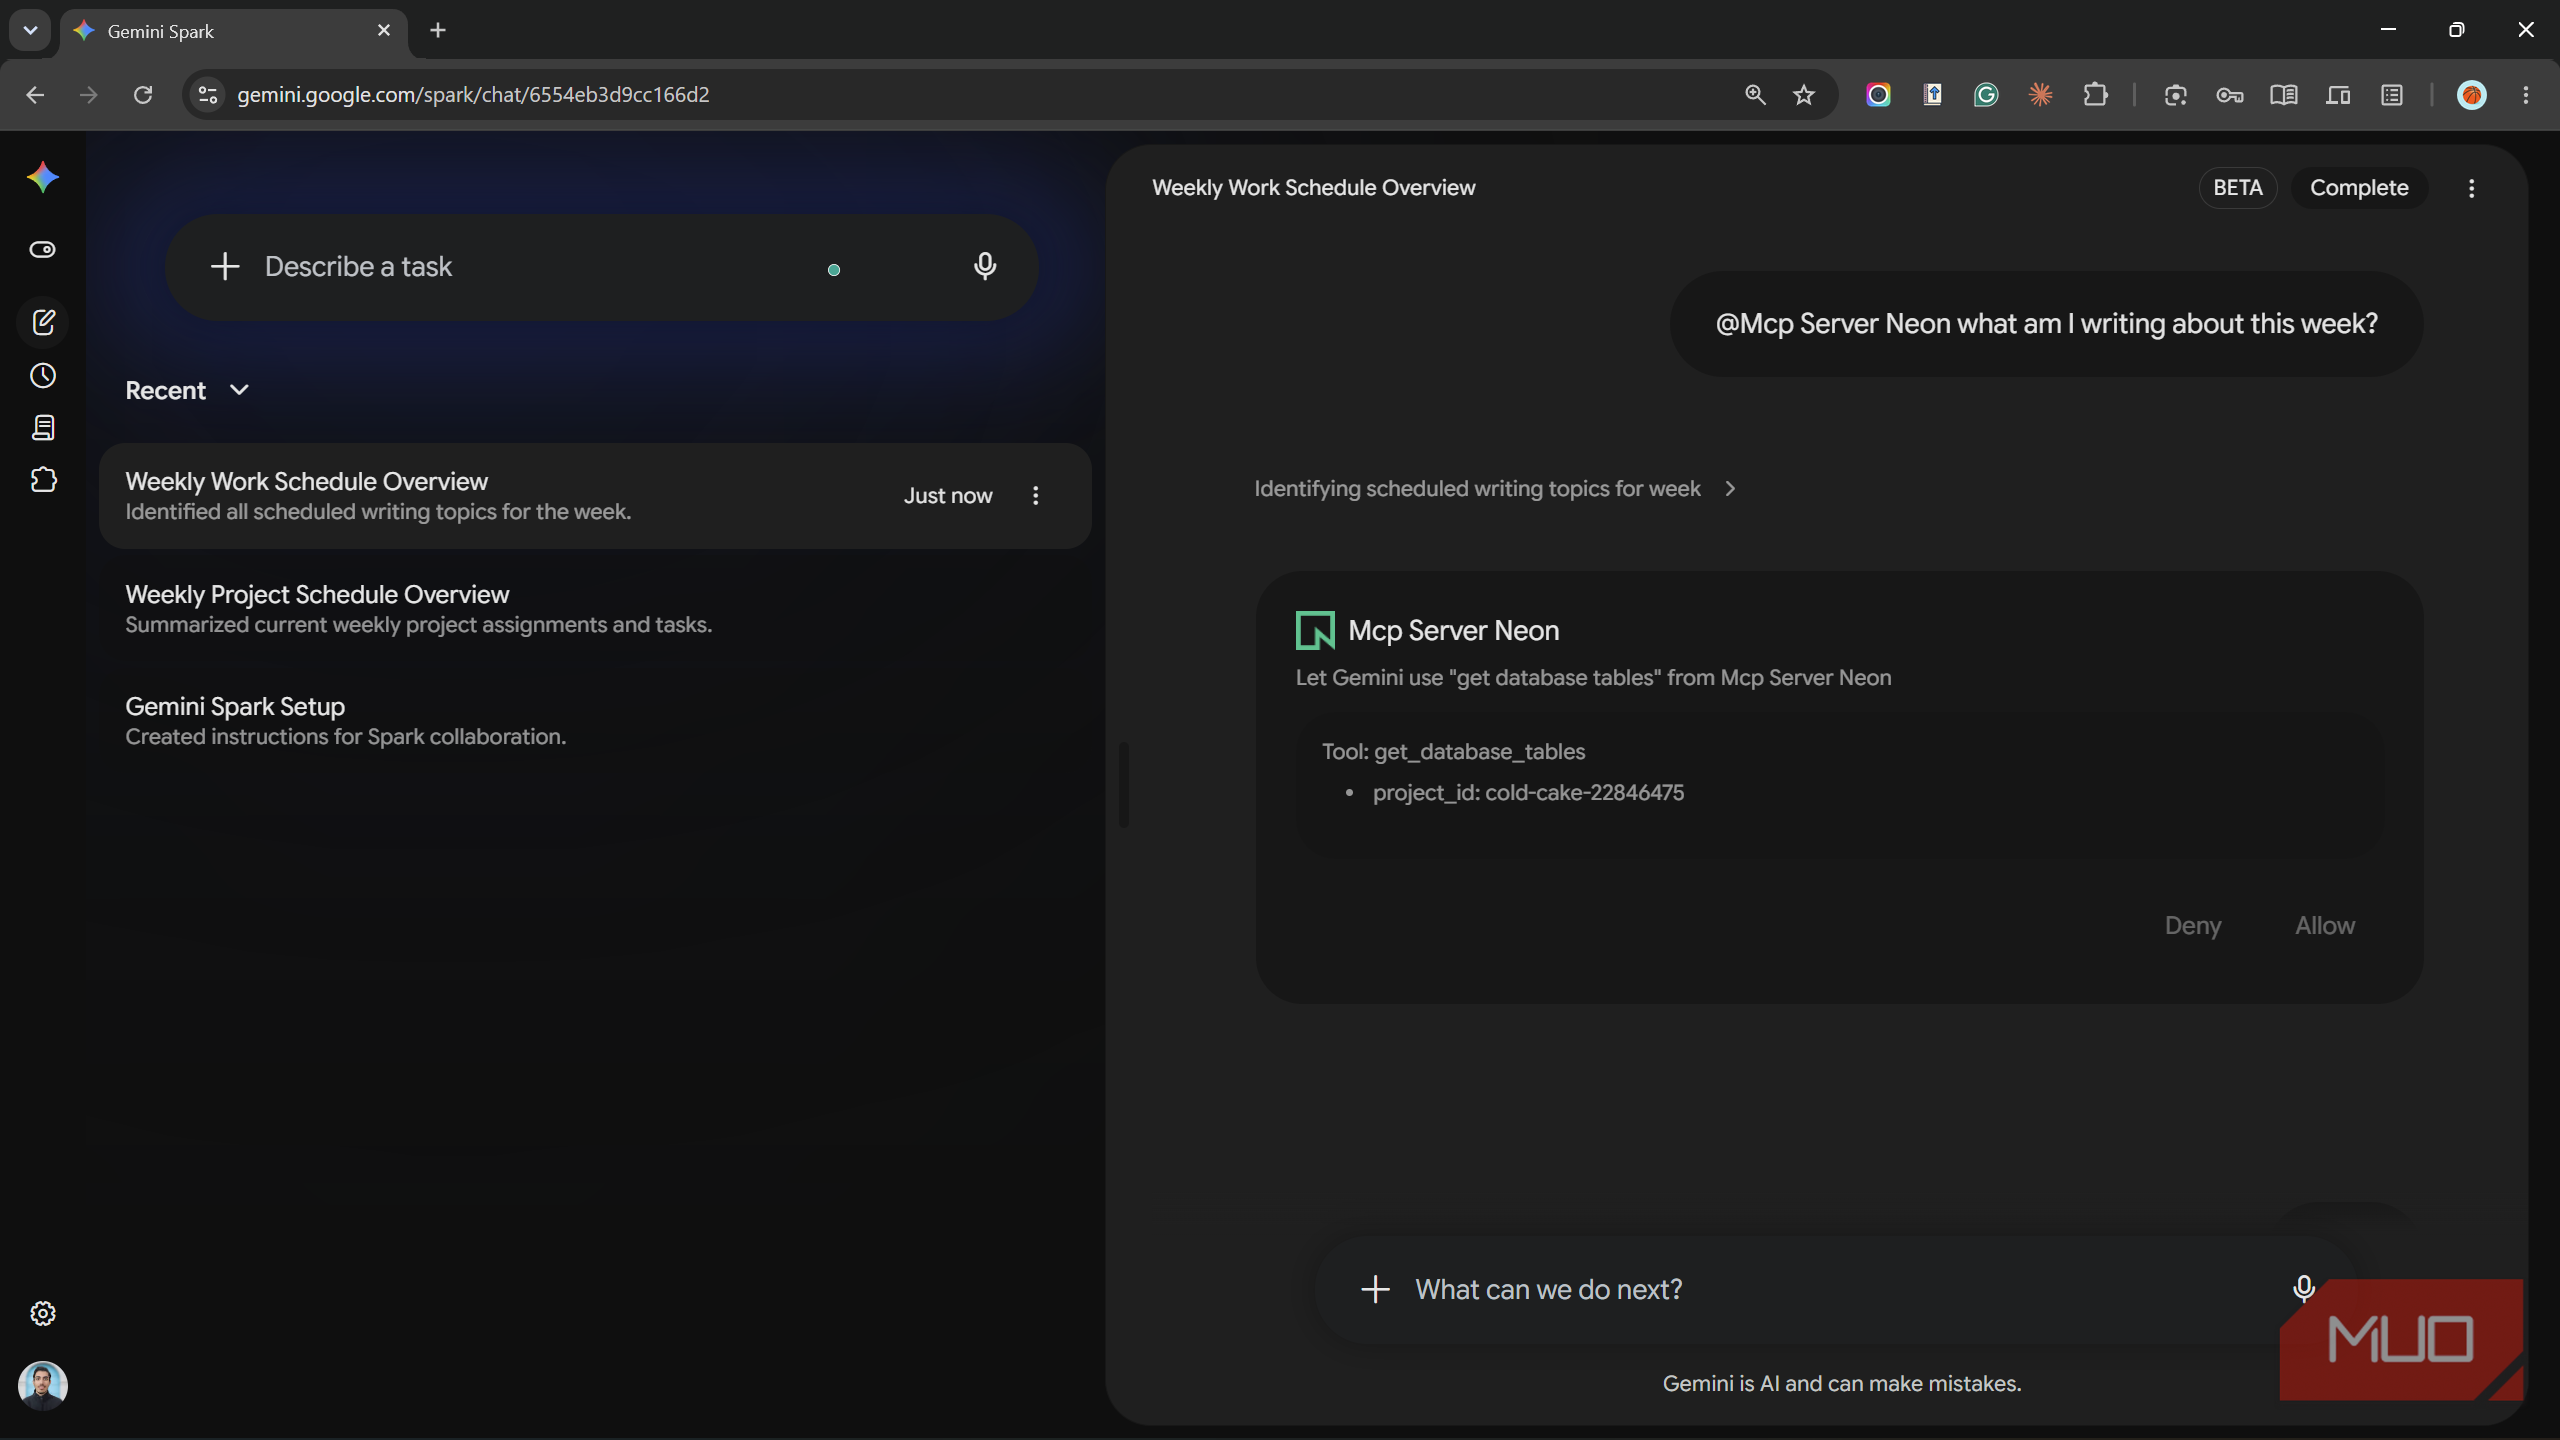Click the BETA badge
Image resolution: width=2560 pixels, height=1440 pixels.
[x=2238, y=188]
